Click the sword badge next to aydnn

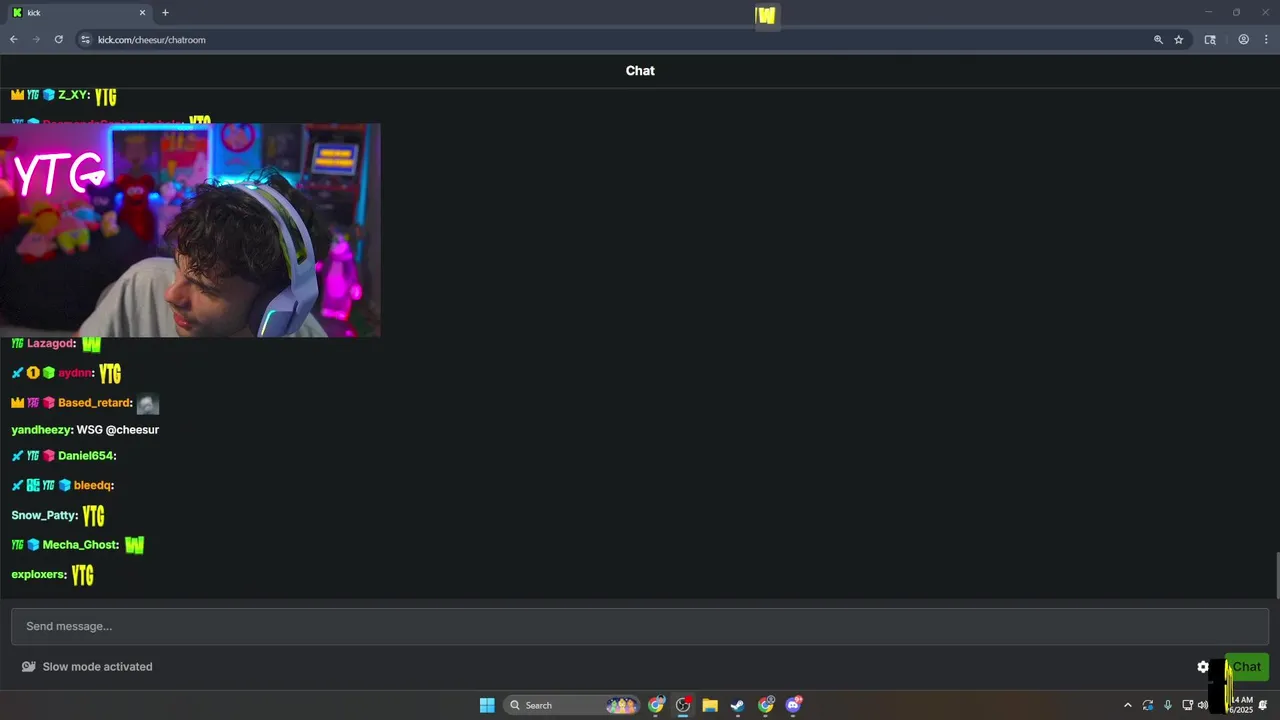click(x=17, y=373)
